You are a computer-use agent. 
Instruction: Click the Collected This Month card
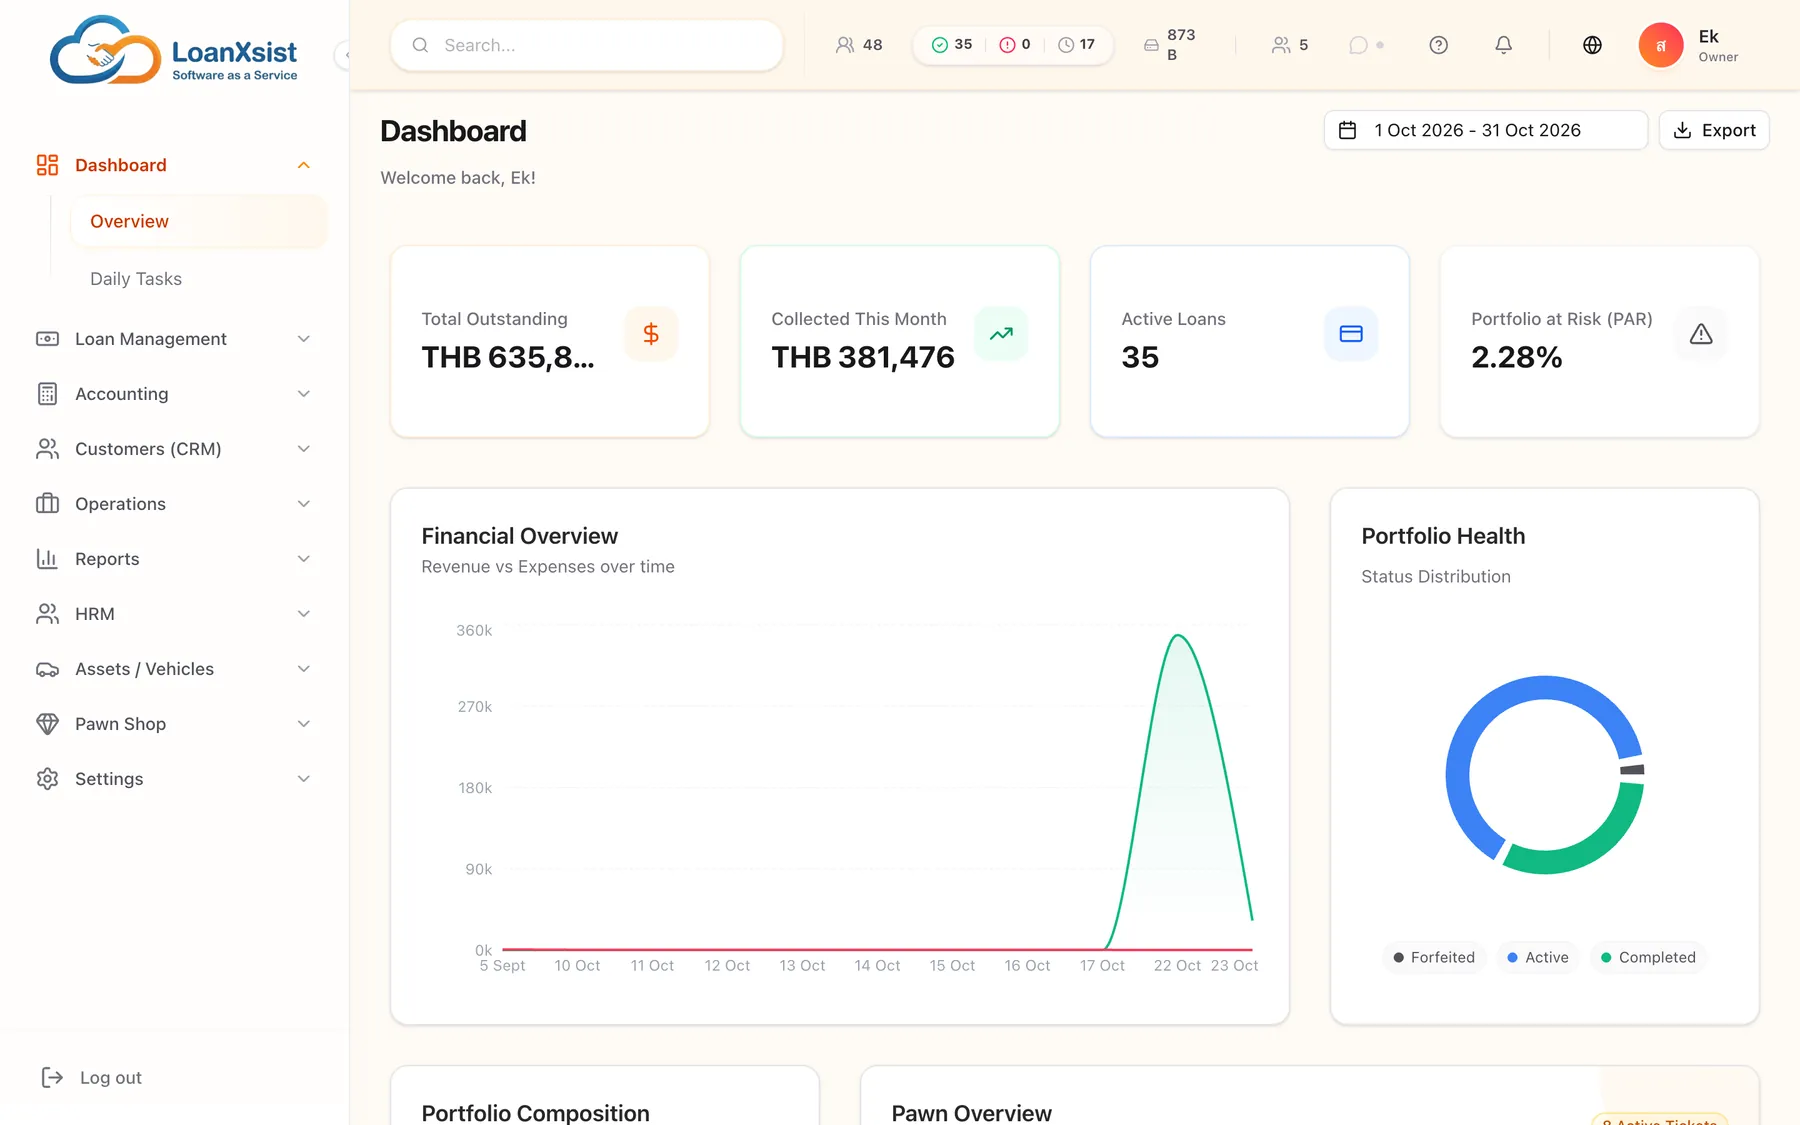900,341
